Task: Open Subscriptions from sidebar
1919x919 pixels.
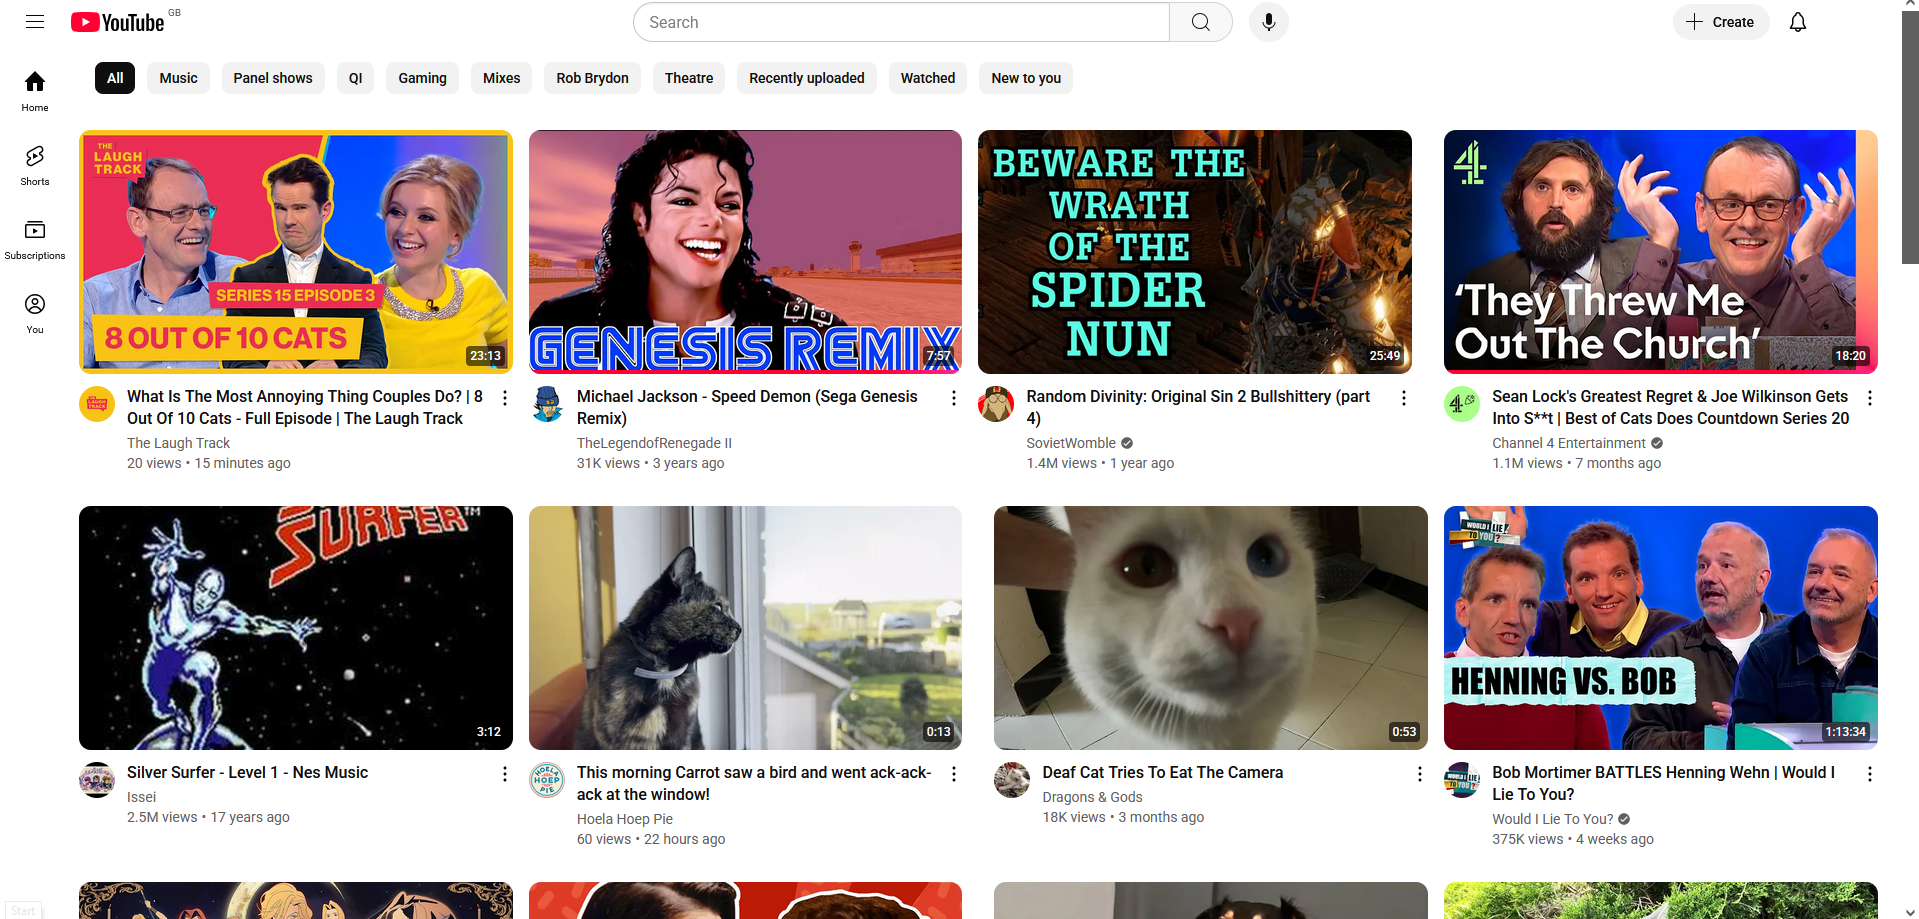Action: click(35, 239)
